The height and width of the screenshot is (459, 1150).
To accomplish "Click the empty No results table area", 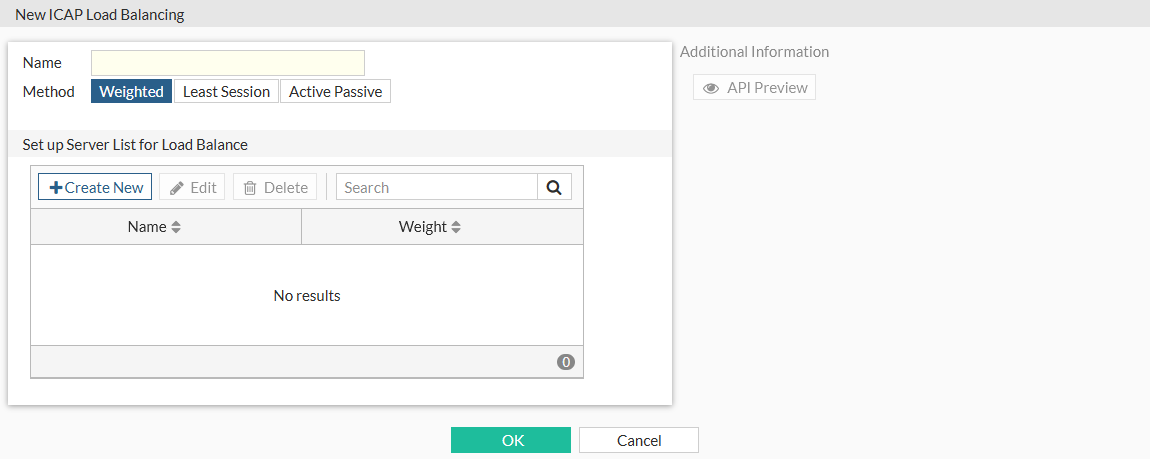I will click(x=307, y=296).
